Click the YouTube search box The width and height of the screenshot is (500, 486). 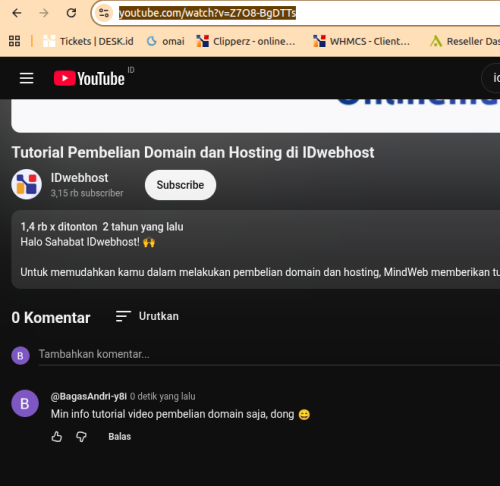[491, 78]
